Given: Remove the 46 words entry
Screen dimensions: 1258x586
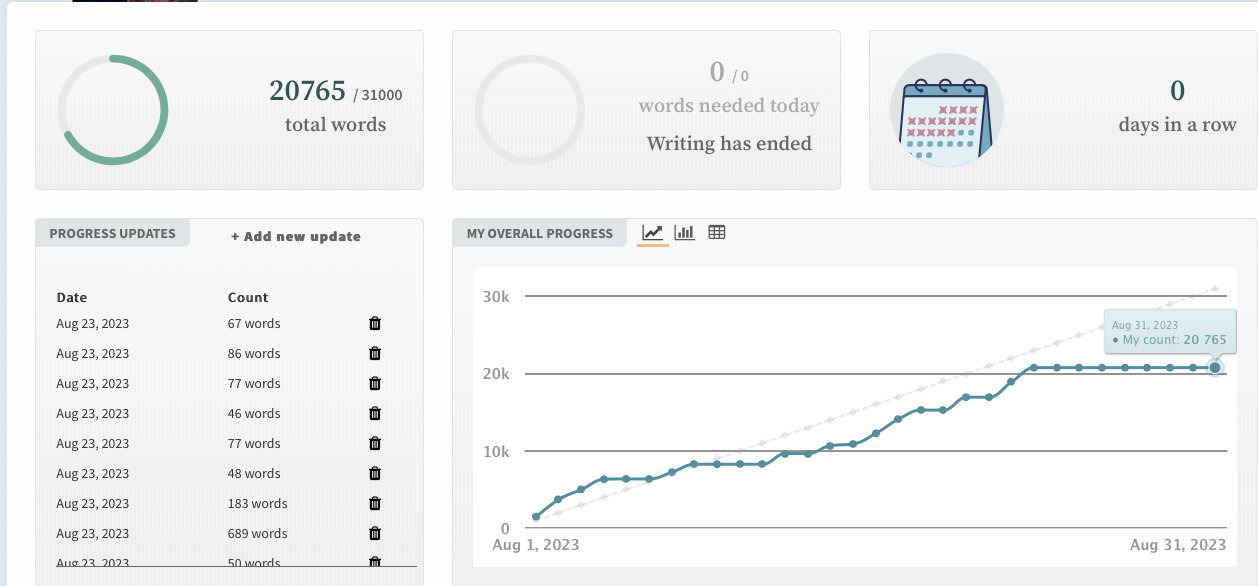Looking at the screenshot, I should tap(375, 413).
